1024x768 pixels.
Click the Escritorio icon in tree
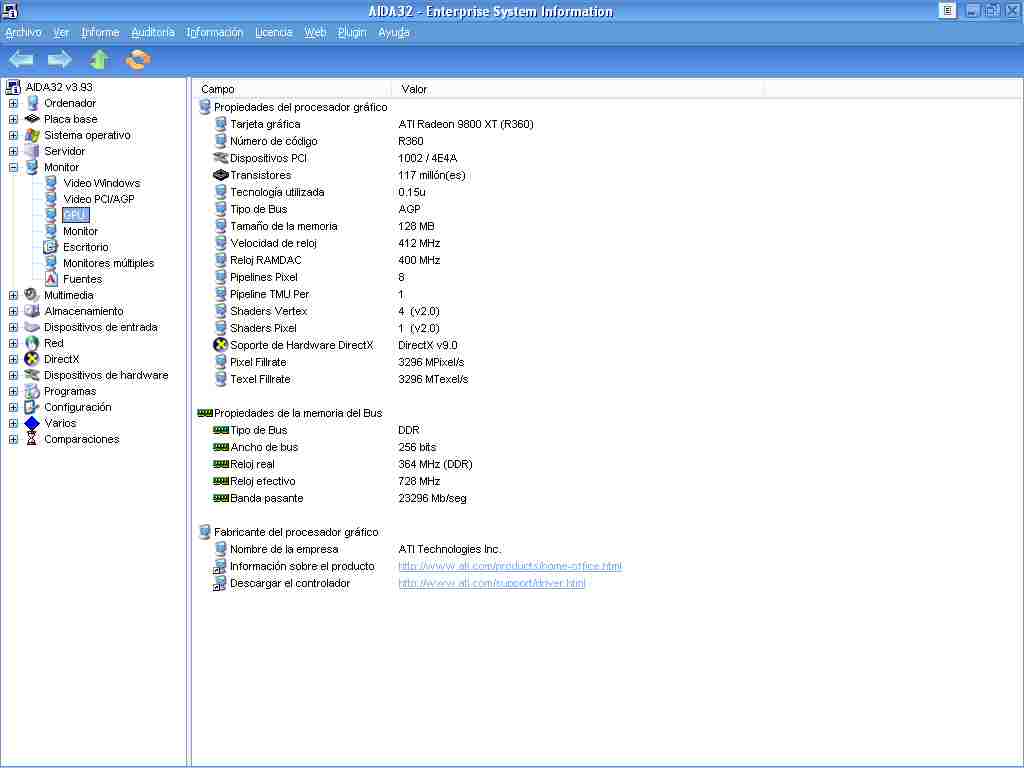(x=51, y=247)
